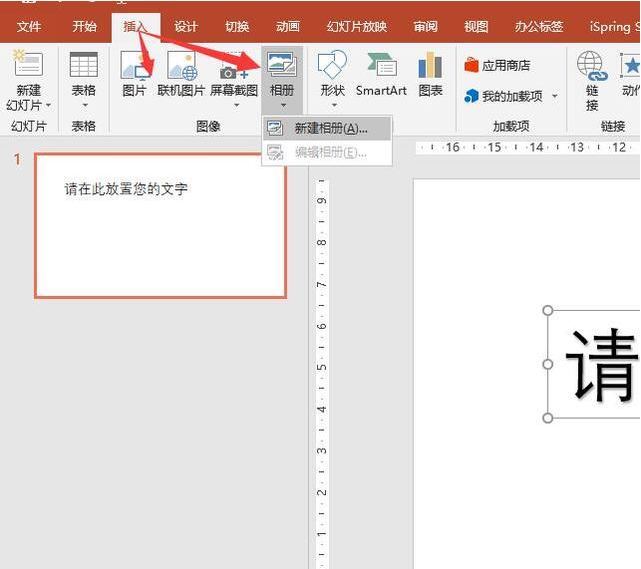
Task: Click the 屏幕截图 screenshot icon
Action: (x=233, y=66)
